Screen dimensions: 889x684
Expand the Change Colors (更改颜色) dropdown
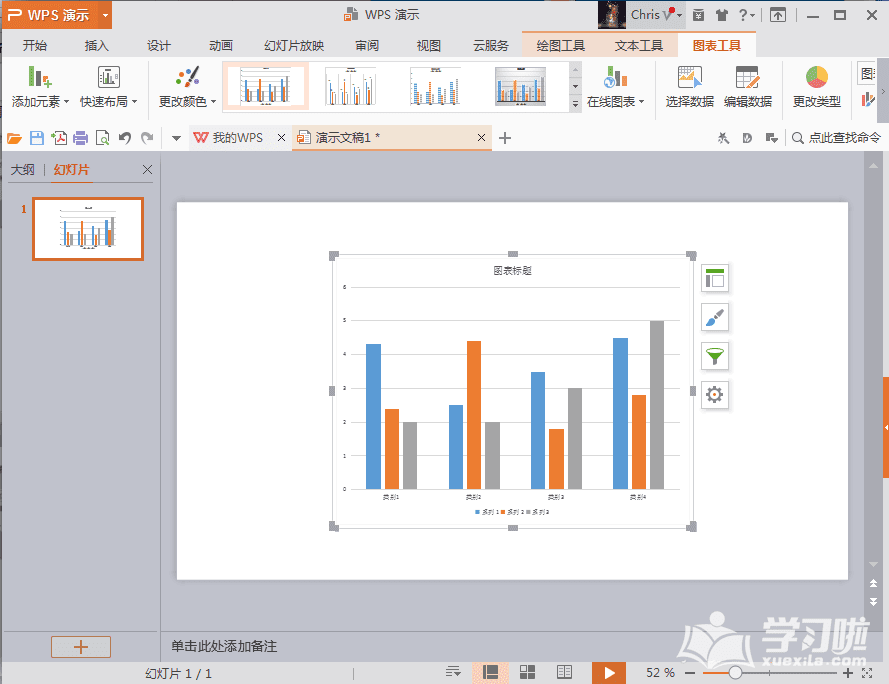coord(187,101)
